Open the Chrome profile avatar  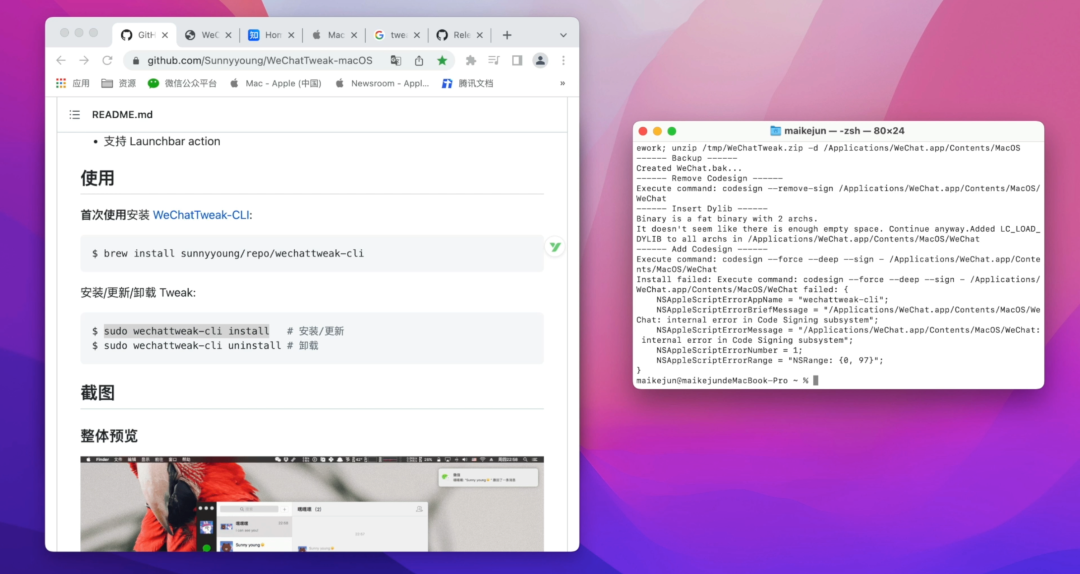coord(541,61)
